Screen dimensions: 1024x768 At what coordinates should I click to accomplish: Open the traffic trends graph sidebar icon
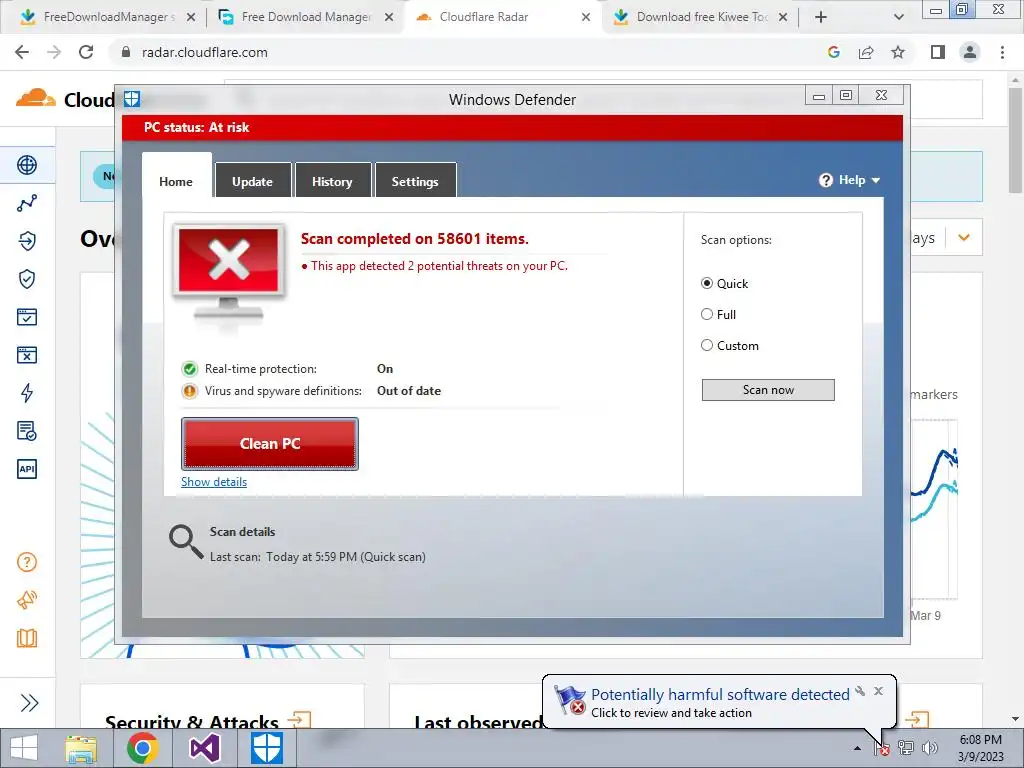(x=27, y=203)
